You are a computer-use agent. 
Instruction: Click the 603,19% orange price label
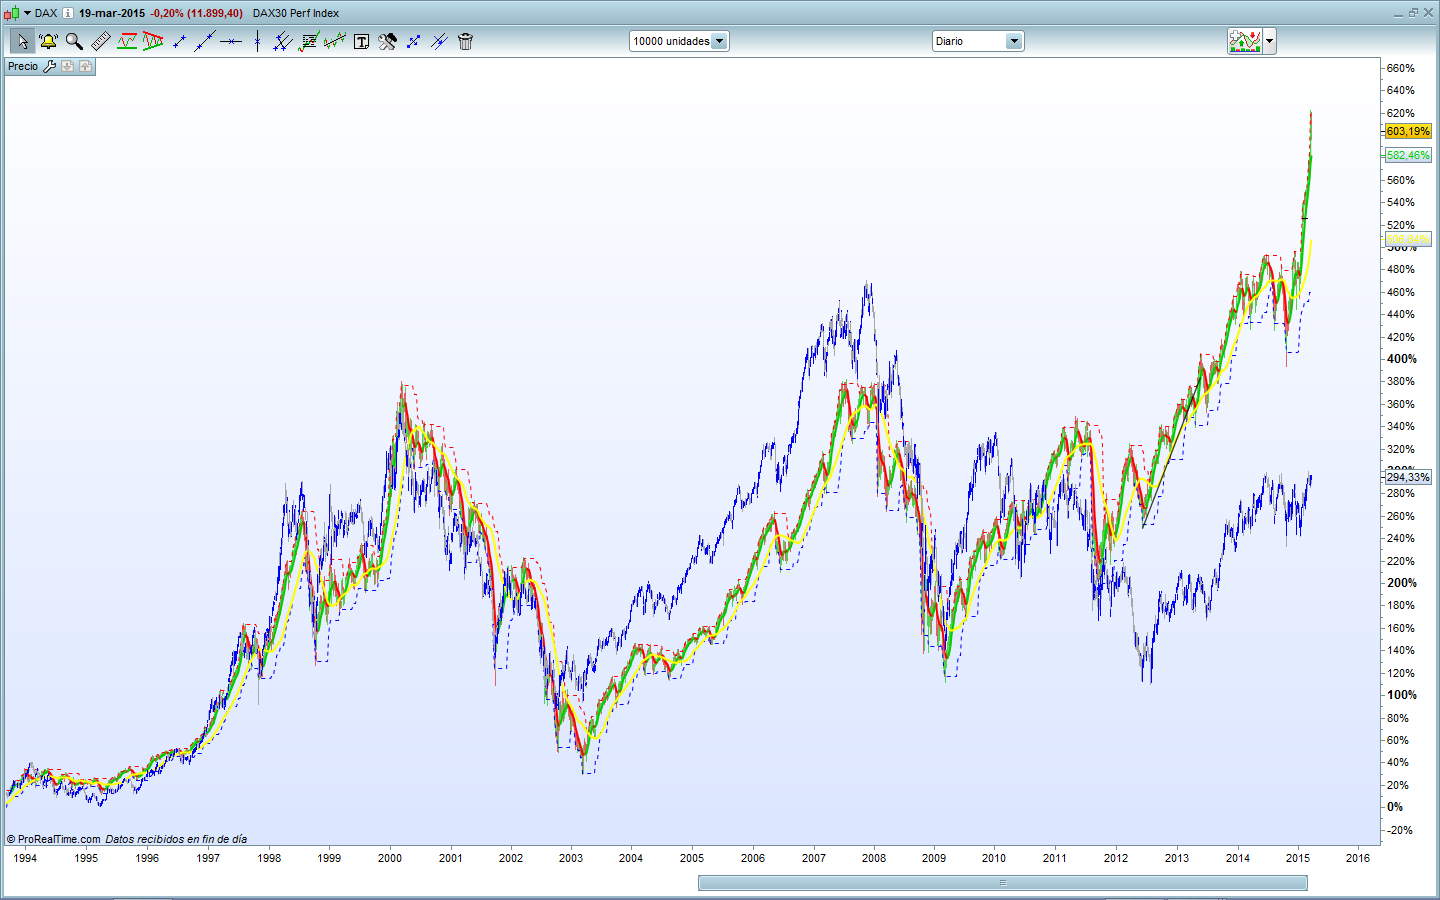(1408, 131)
